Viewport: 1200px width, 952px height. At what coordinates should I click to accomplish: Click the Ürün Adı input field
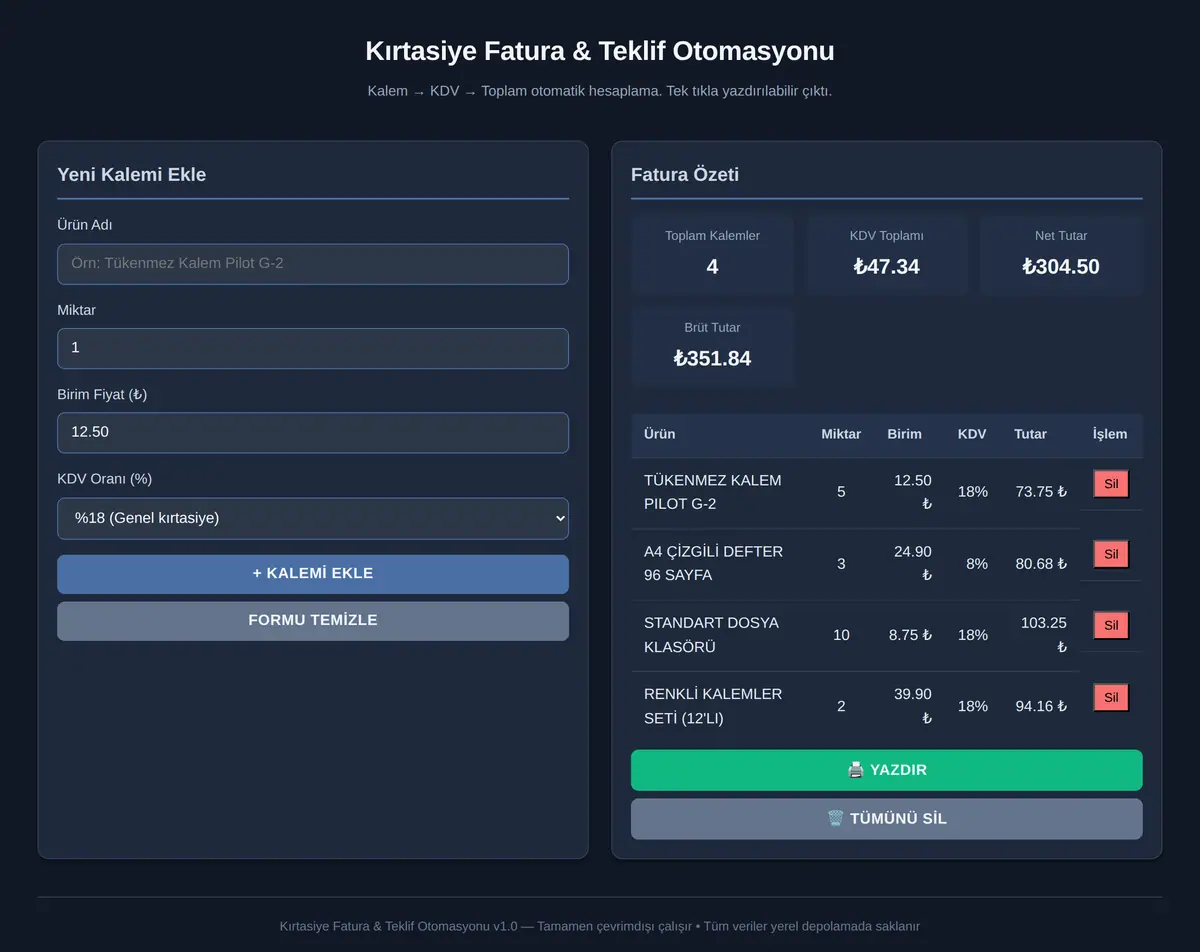313,264
